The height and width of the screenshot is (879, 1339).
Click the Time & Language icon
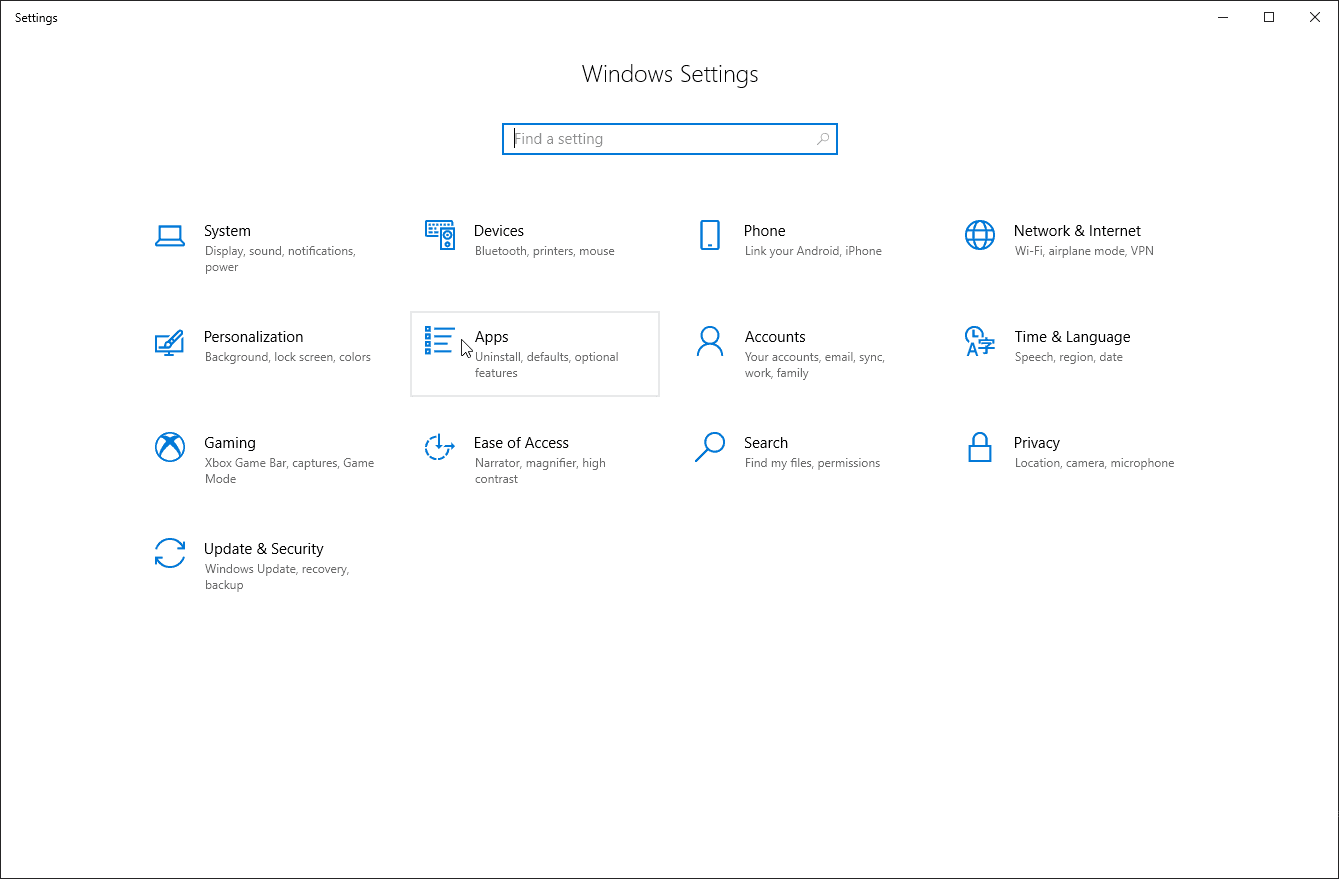(x=980, y=341)
